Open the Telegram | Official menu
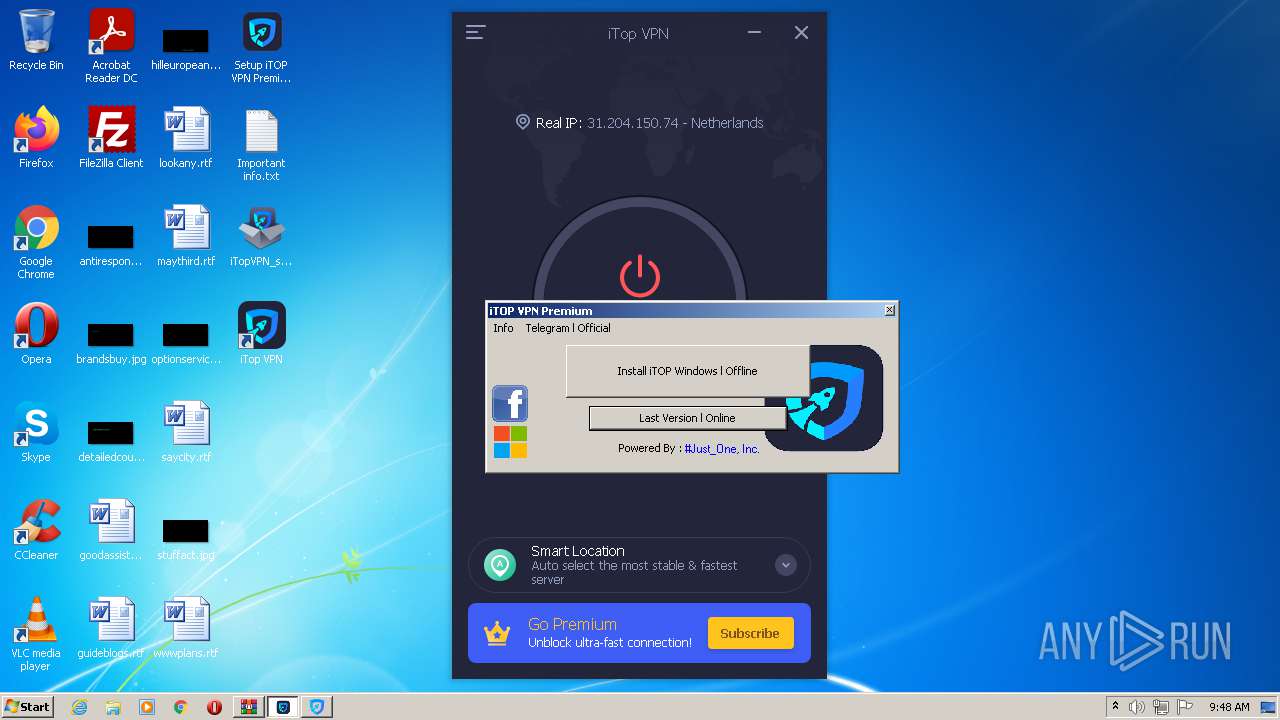This screenshot has width=1280, height=720. pos(568,328)
